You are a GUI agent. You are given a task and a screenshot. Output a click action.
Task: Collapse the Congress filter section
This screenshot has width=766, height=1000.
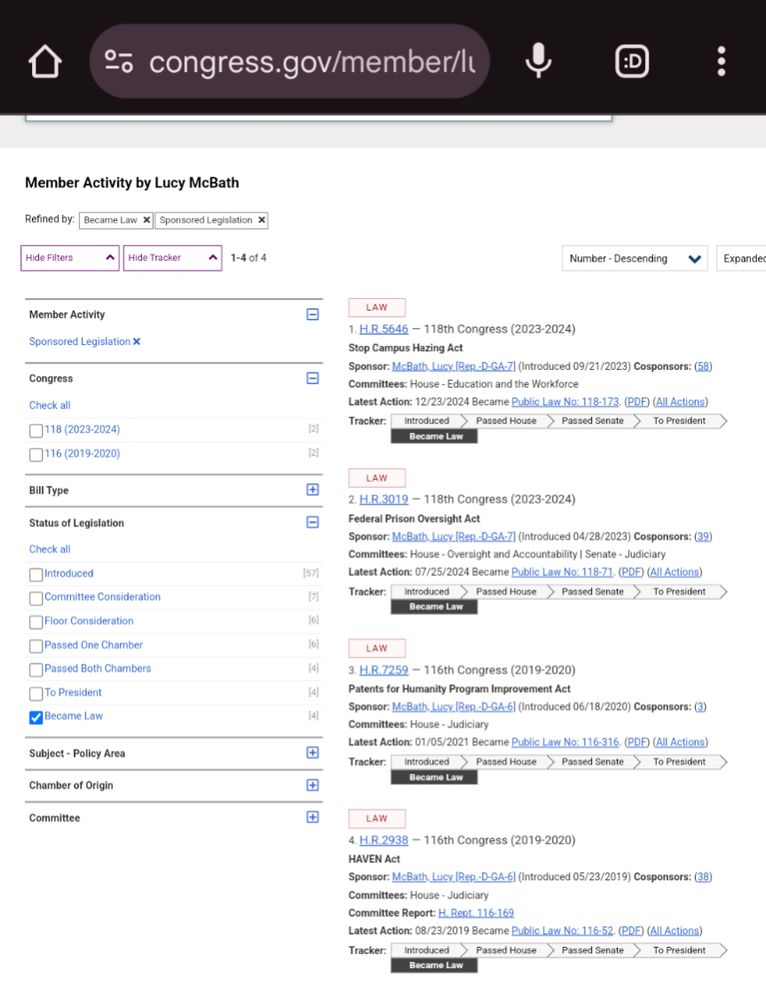(313, 378)
